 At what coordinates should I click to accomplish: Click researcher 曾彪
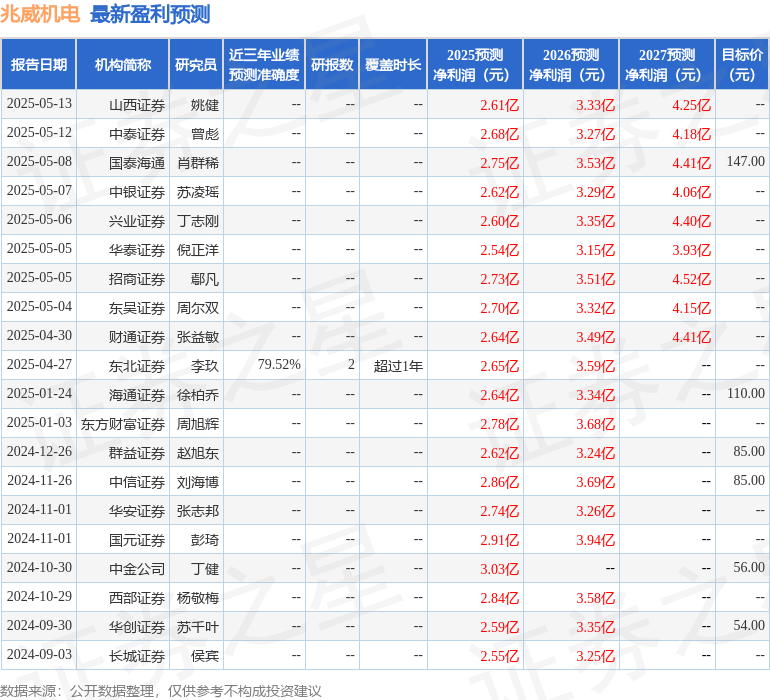coord(205,134)
